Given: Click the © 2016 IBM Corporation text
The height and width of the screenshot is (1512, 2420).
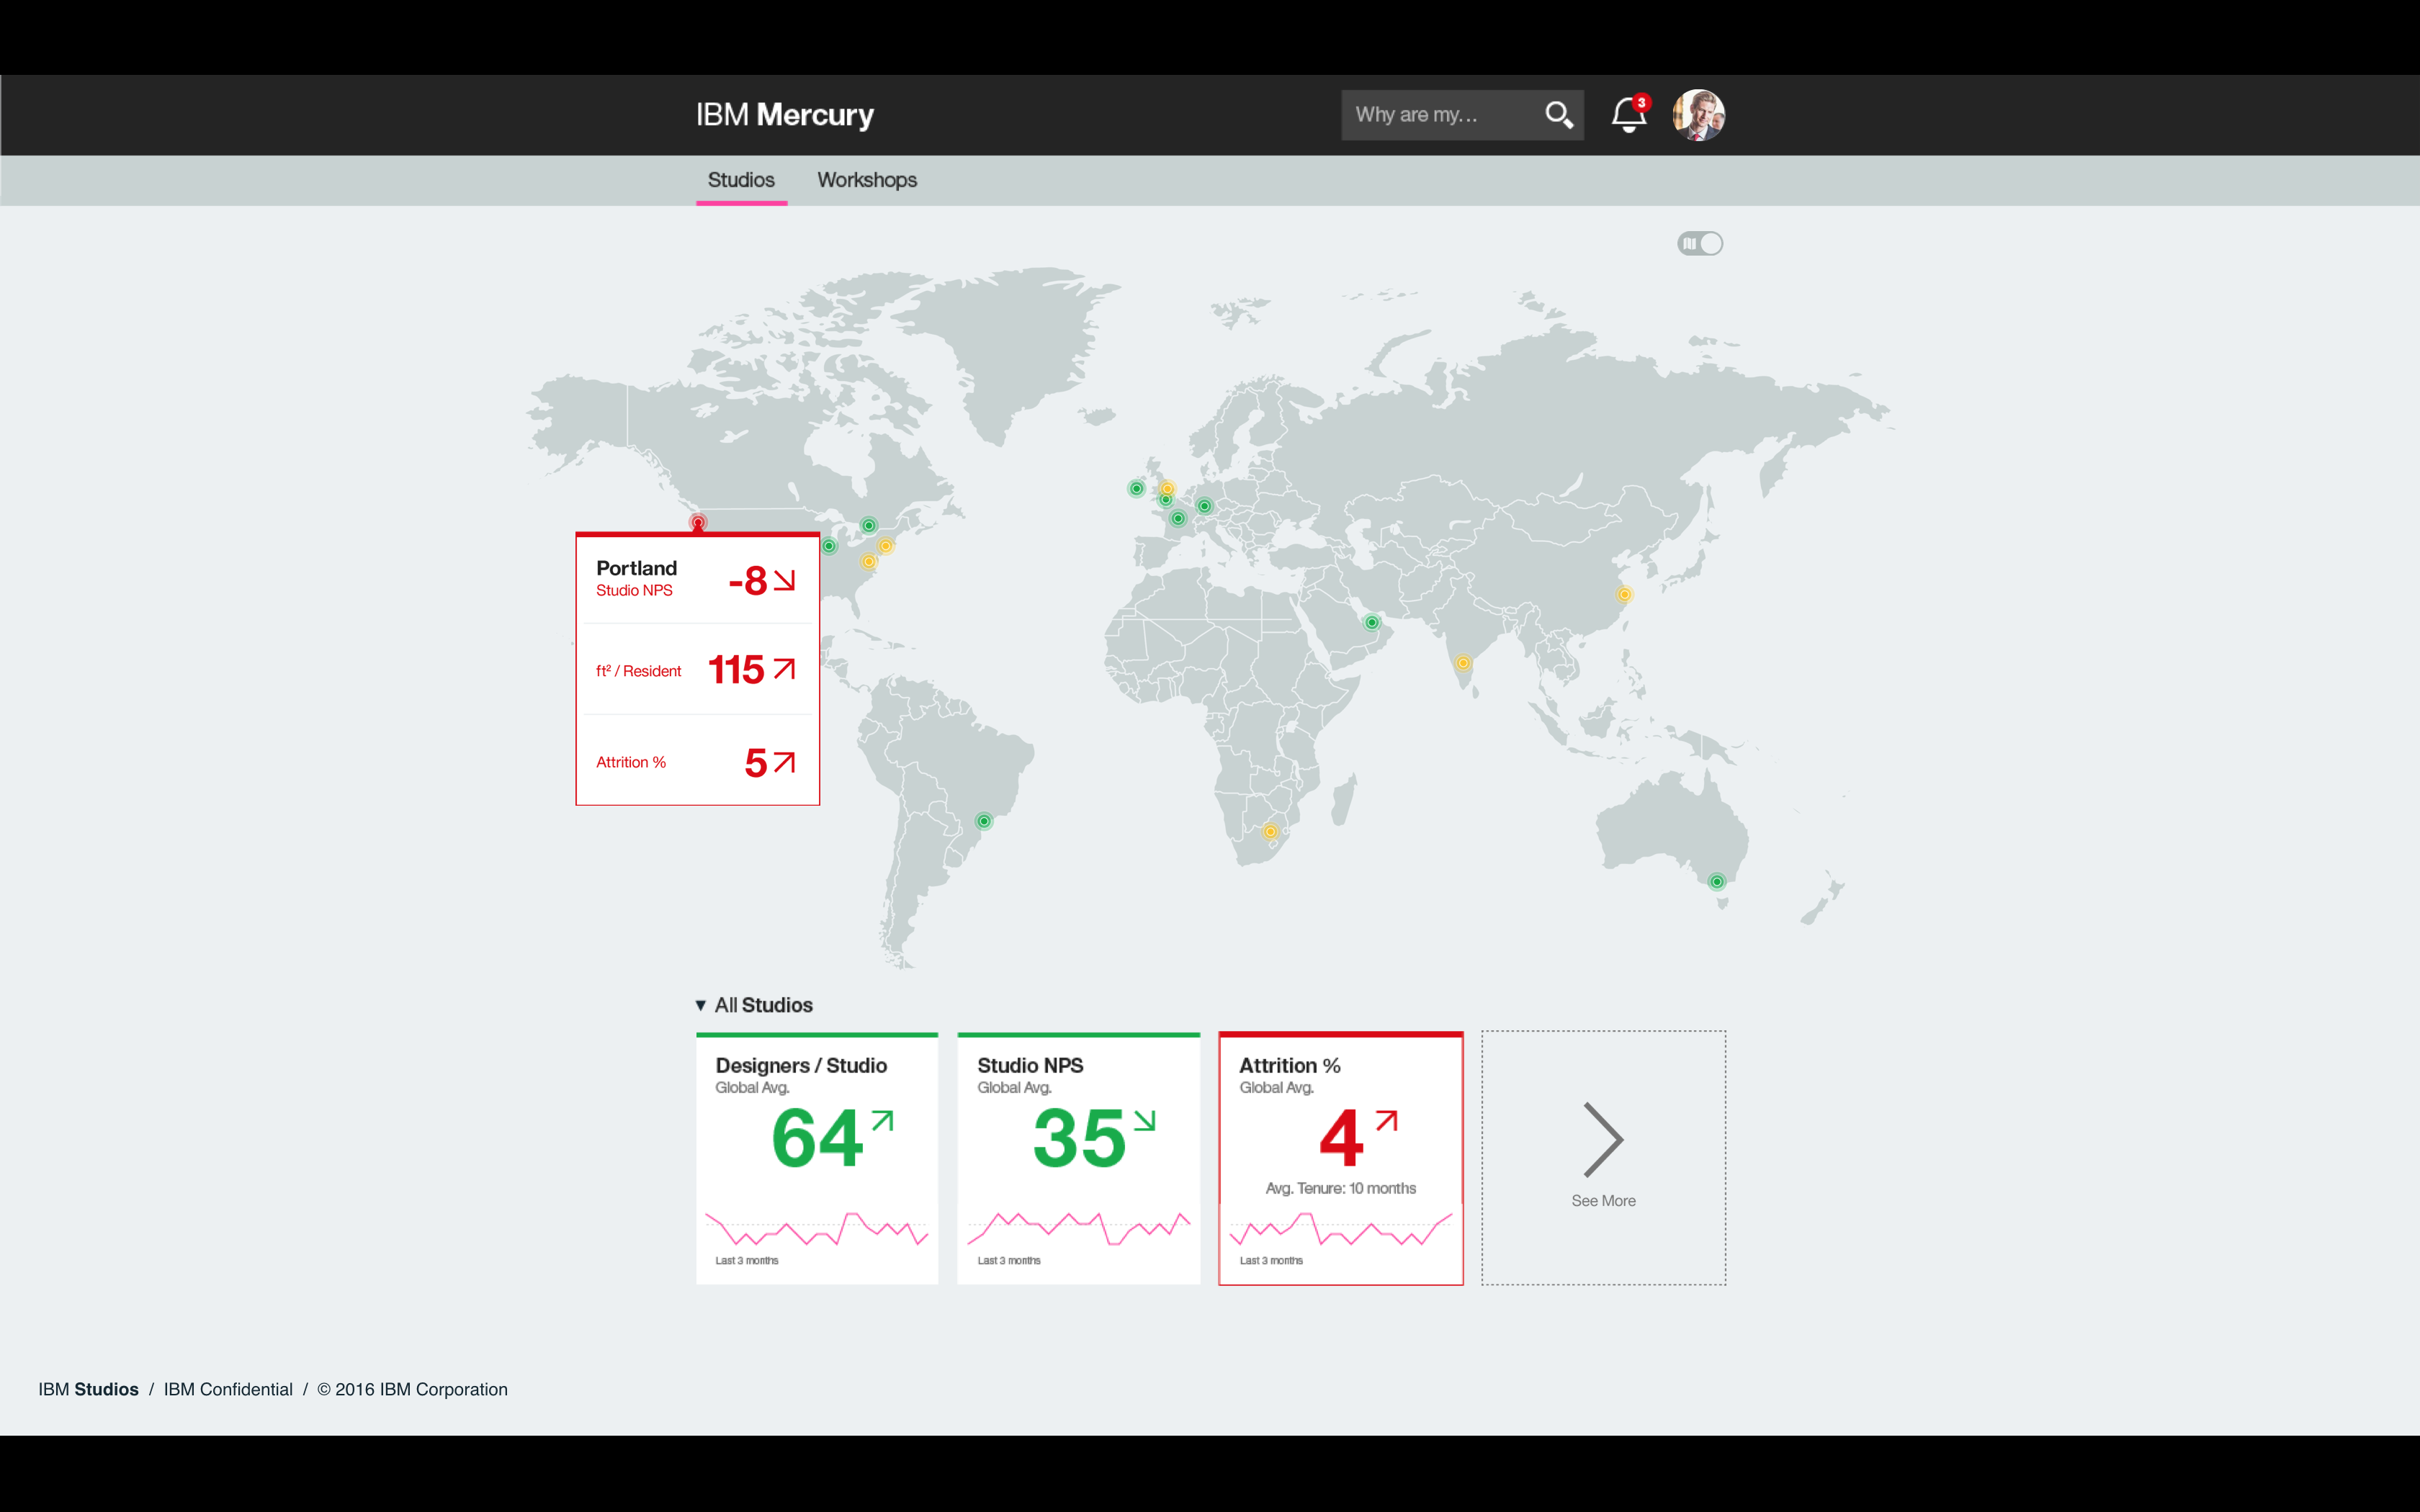Looking at the screenshot, I should point(412,1389).
